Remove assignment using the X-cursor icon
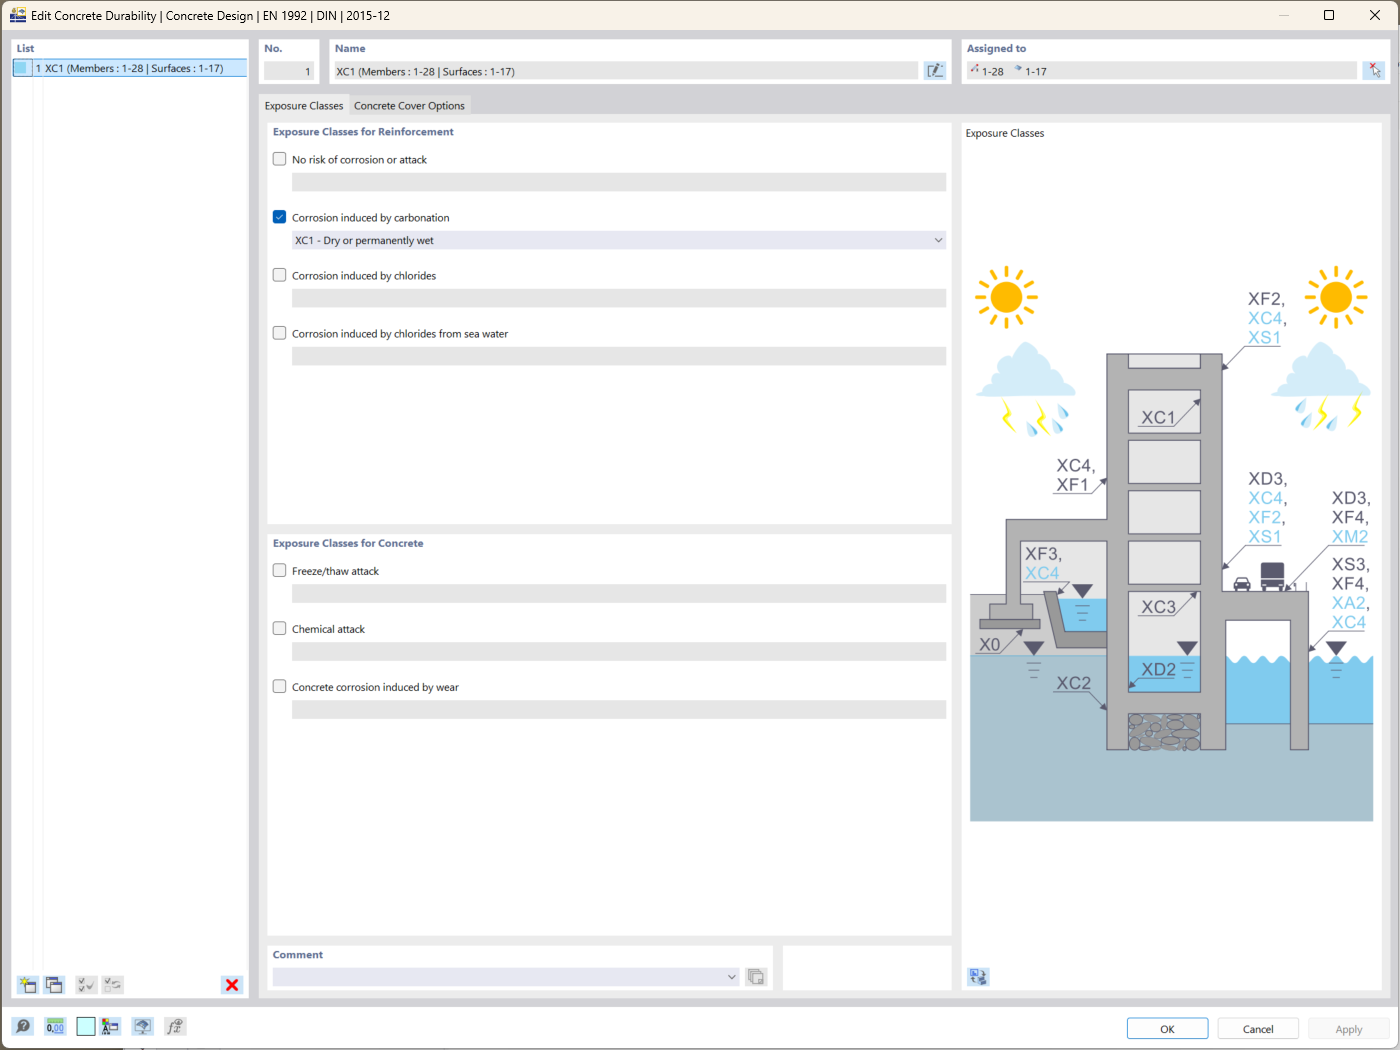This screenshot has width=1400, height=1050. pos(1374,70)
